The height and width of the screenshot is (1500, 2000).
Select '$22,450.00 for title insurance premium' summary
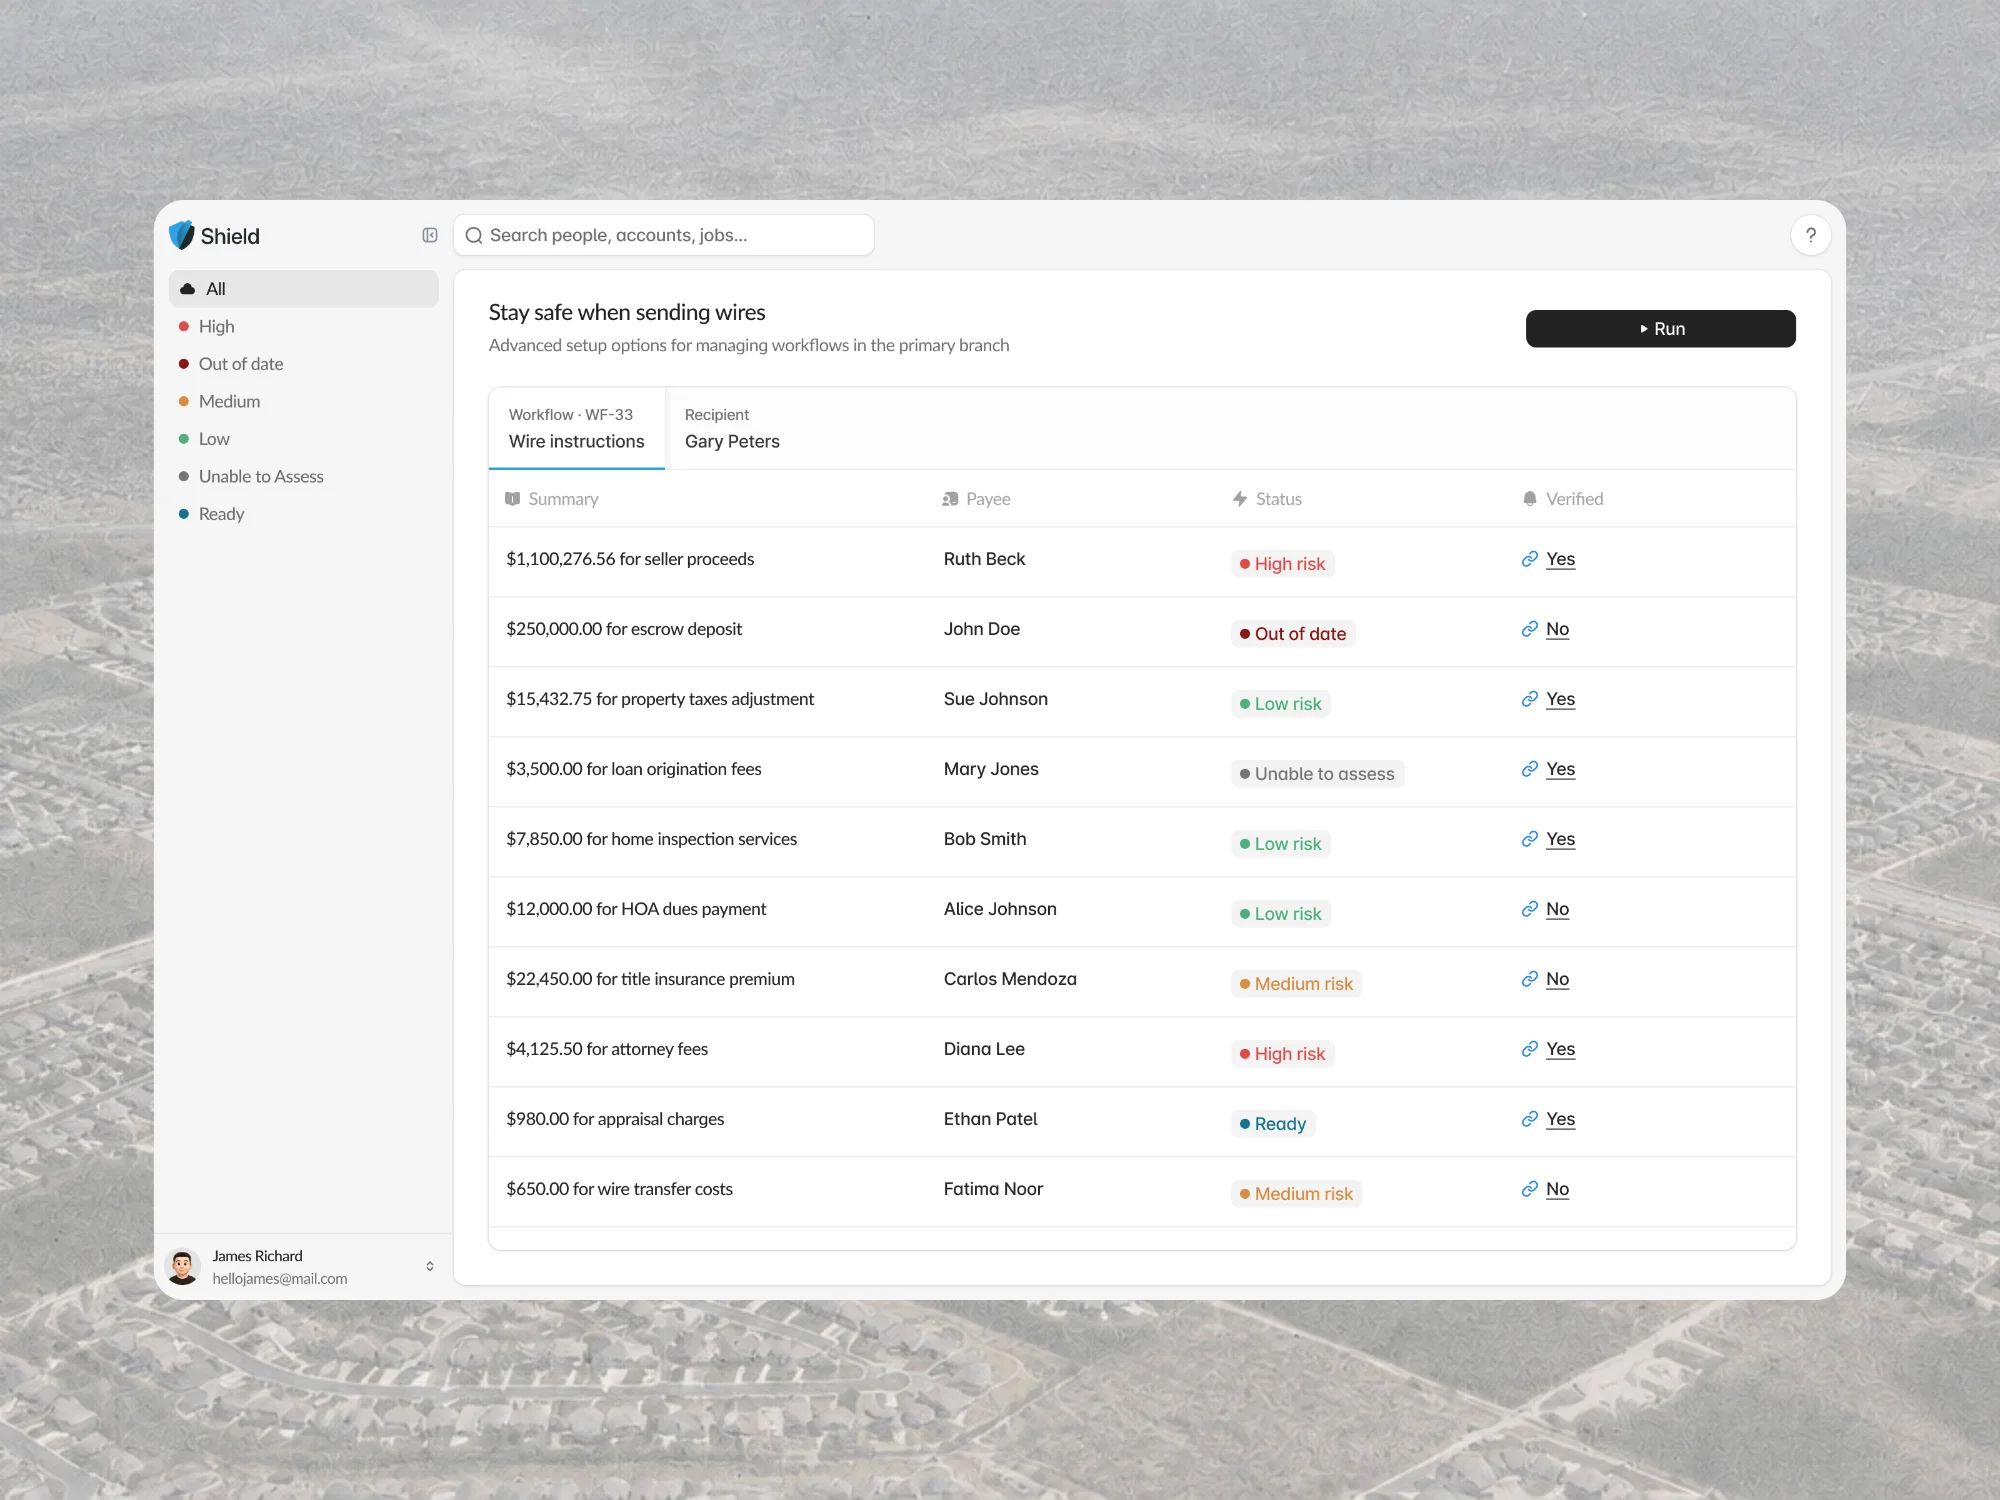[x=650, y=979]
